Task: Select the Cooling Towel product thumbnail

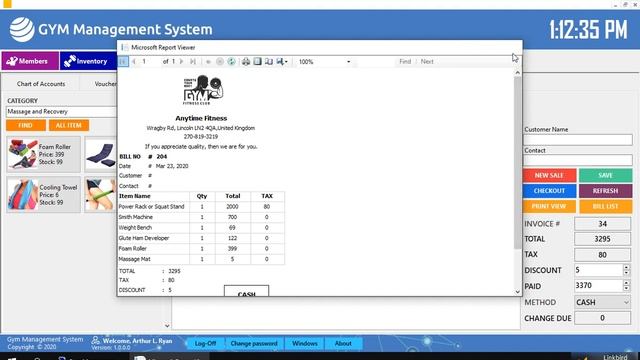Action: [23, 195]
